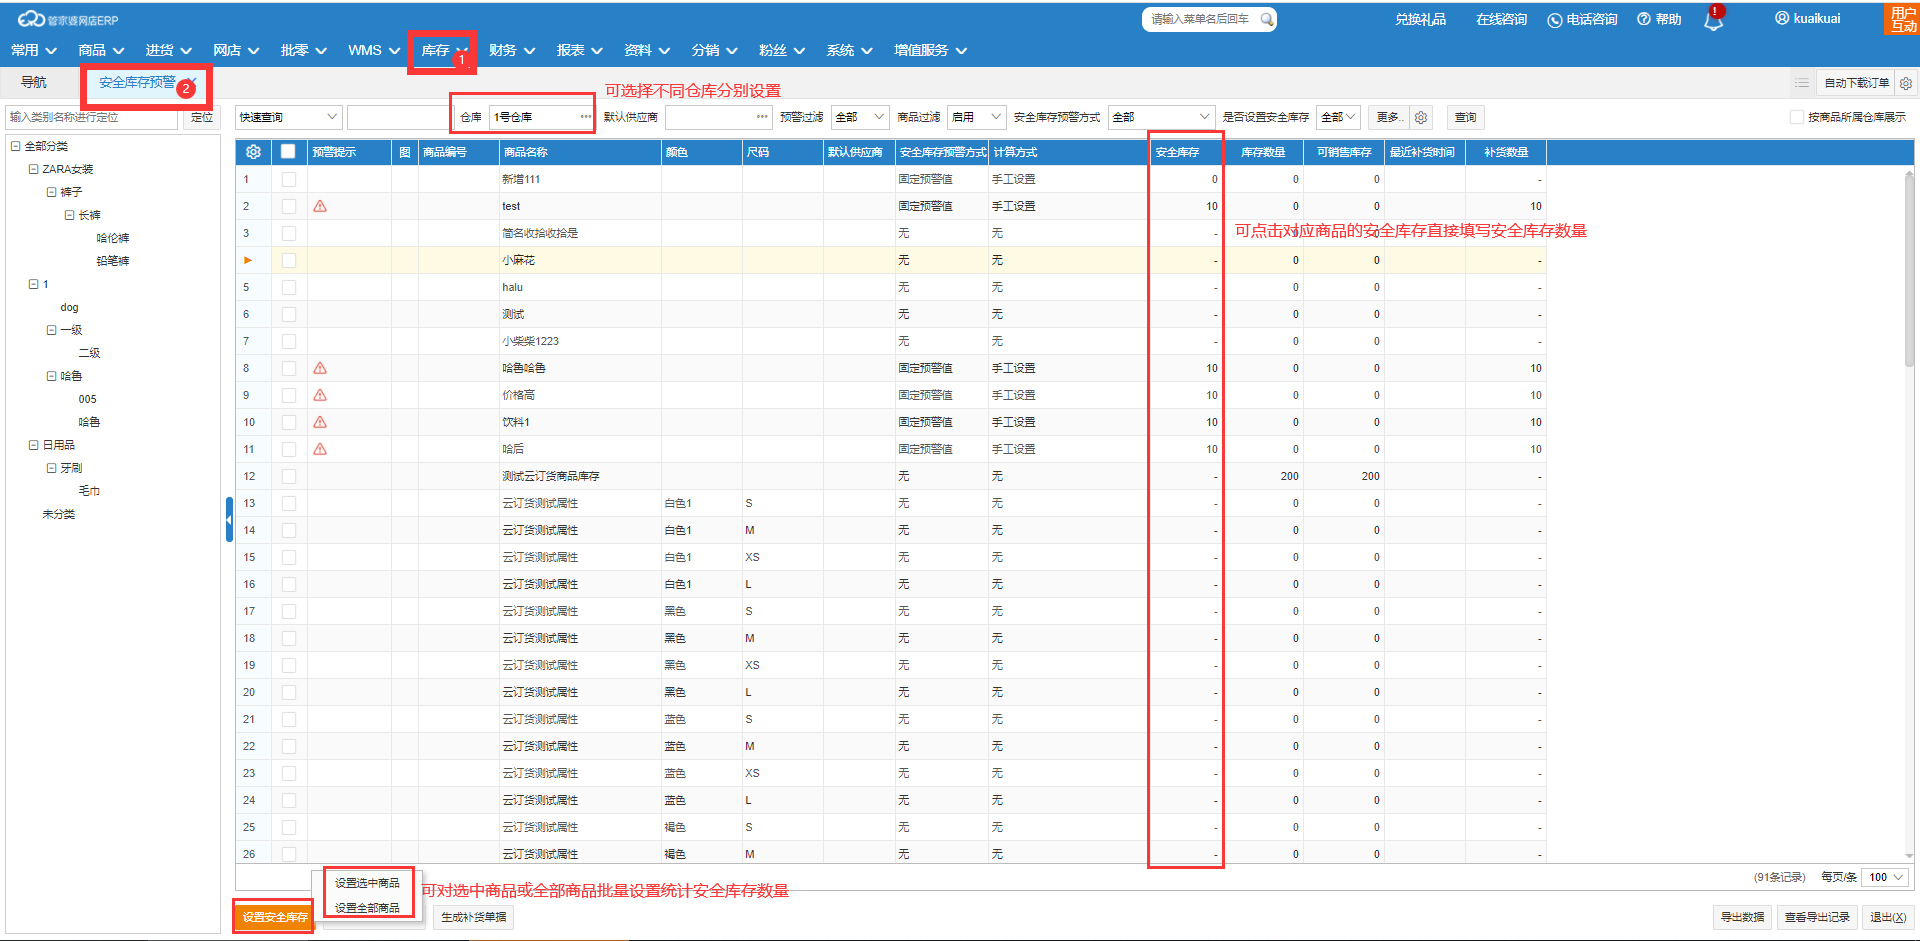Check the row checkbox for 哈后

point(289,449)
